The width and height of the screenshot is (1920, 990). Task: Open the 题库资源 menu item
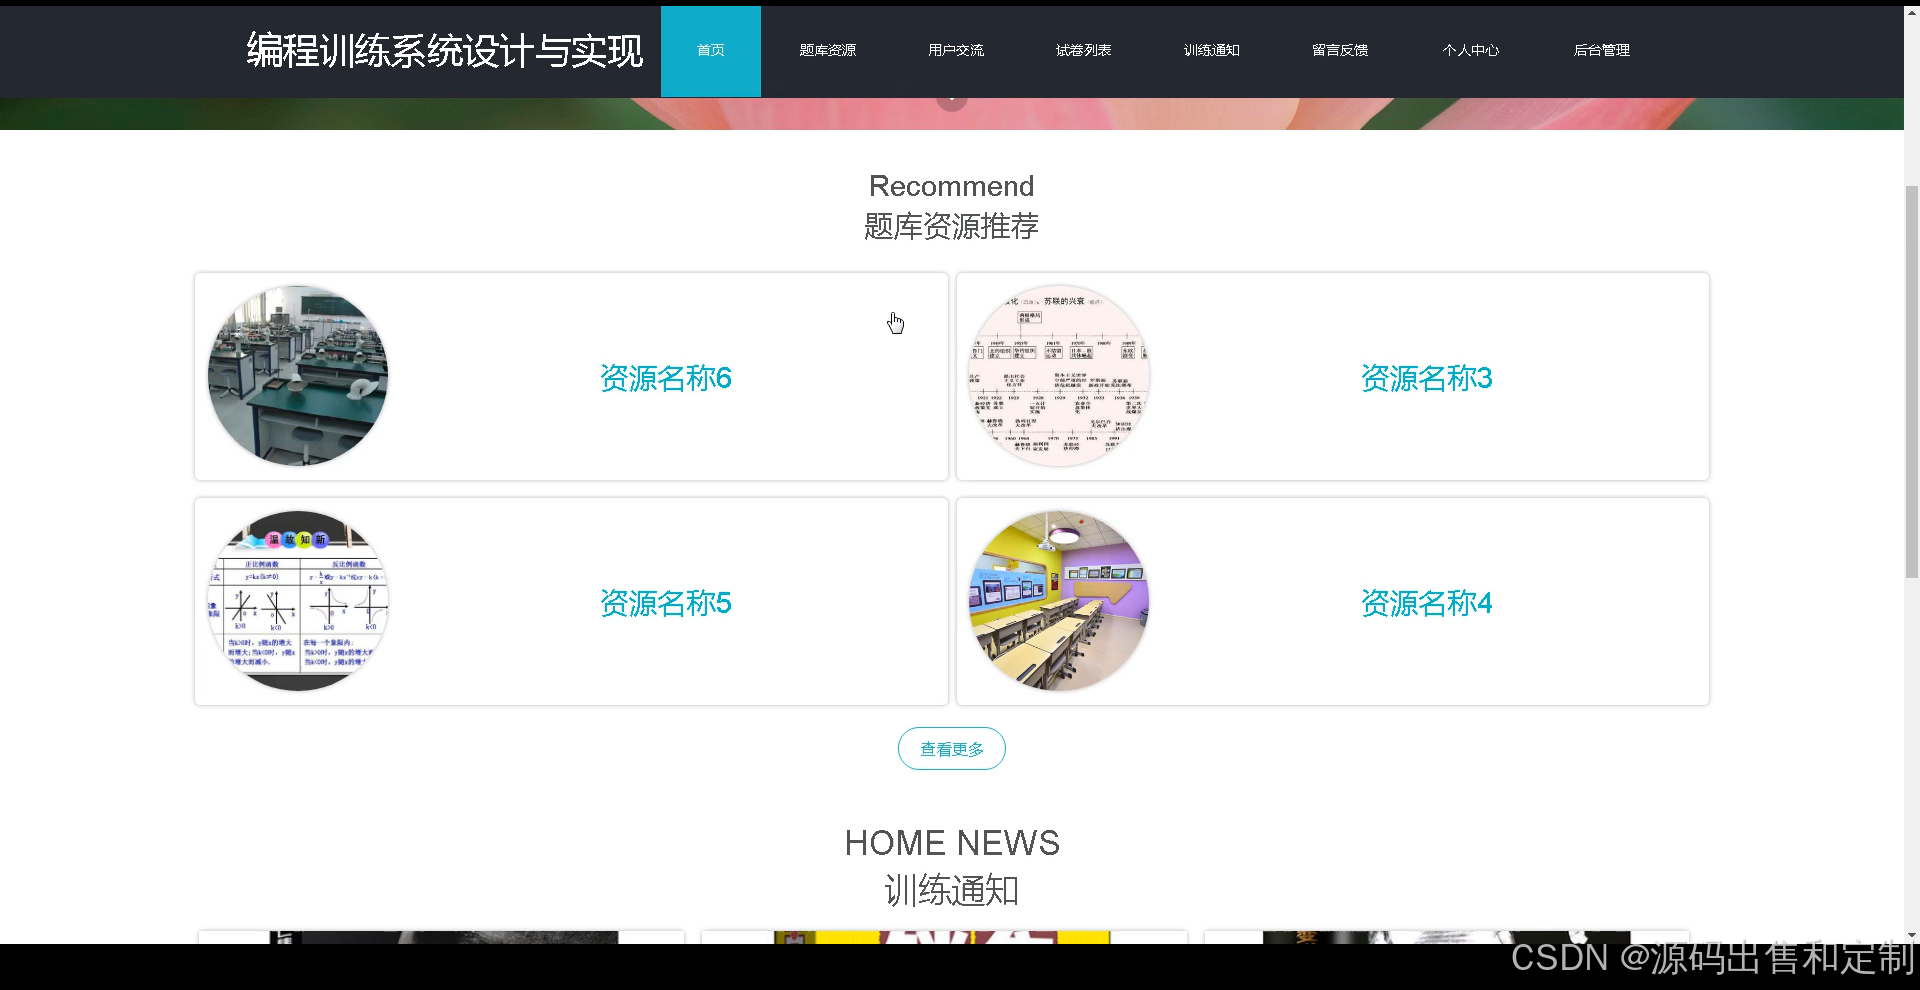827,51
